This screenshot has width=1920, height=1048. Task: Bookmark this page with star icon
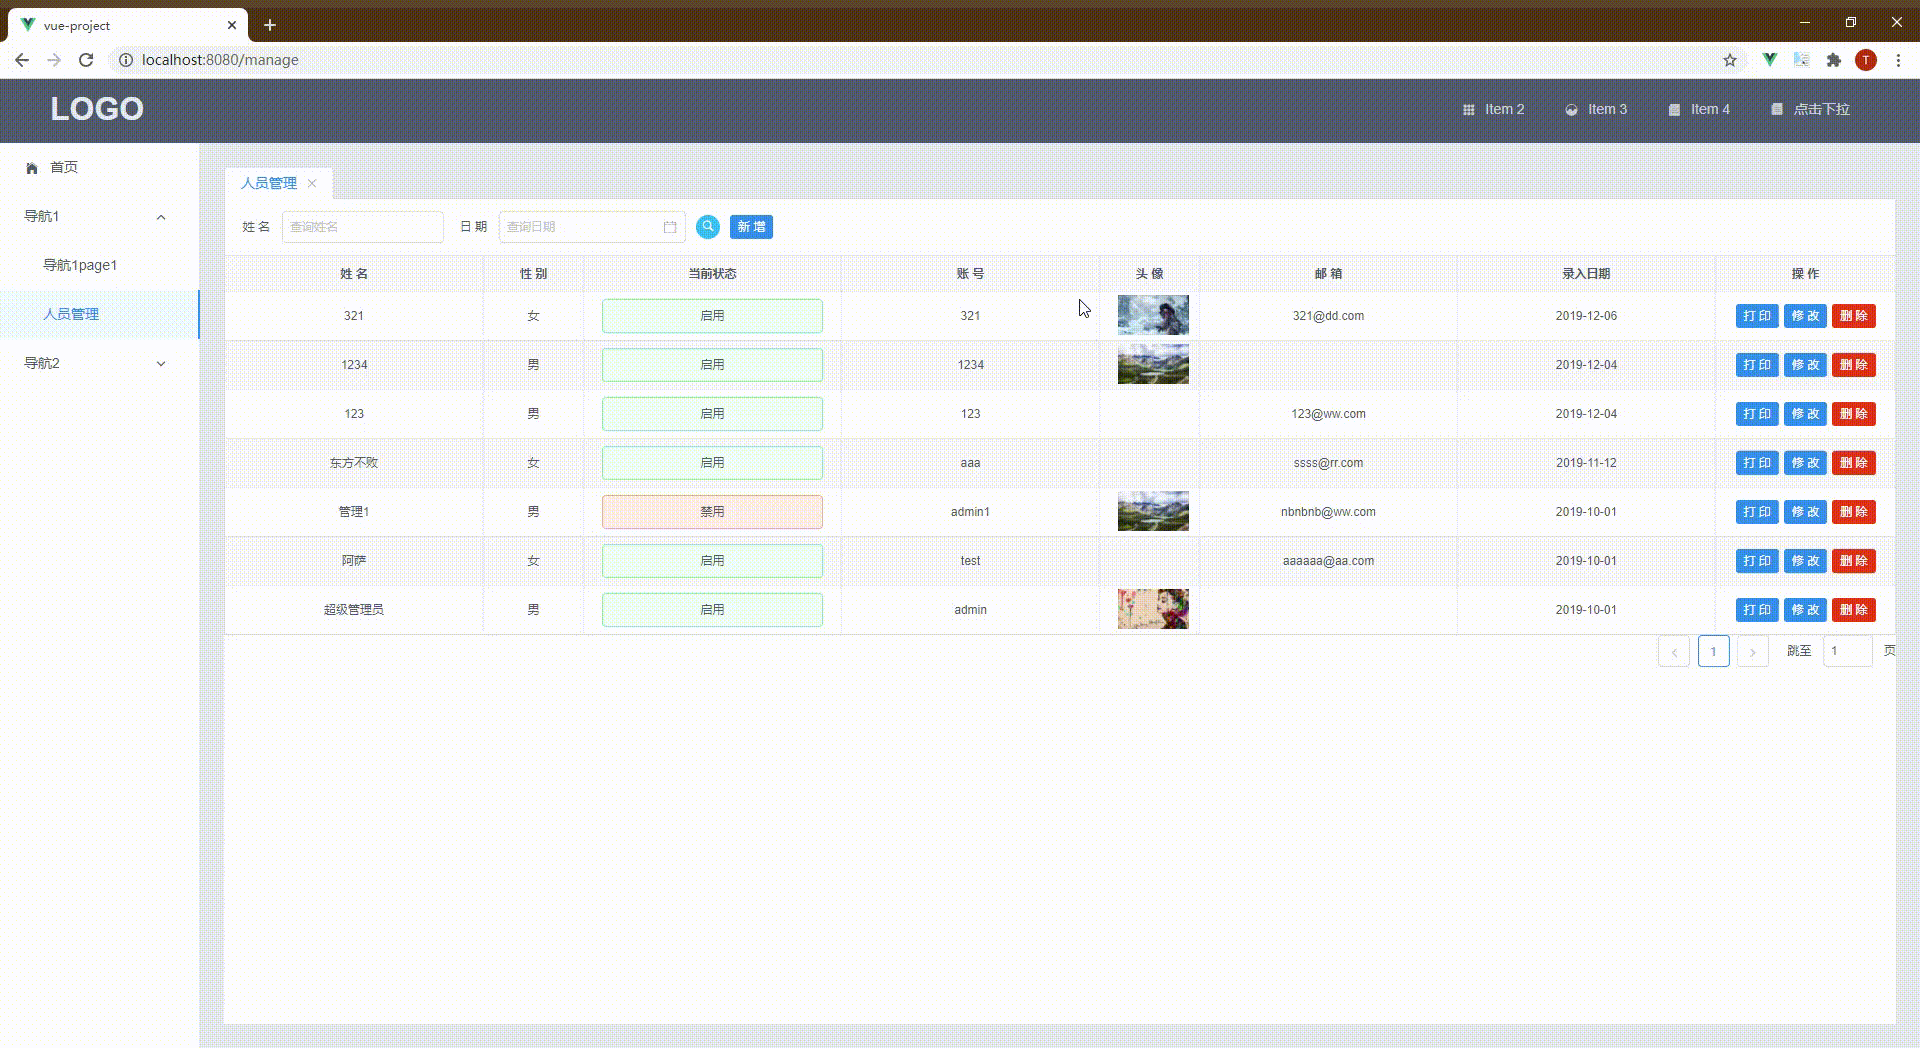pyautogui.click(x=1730, y=60)
